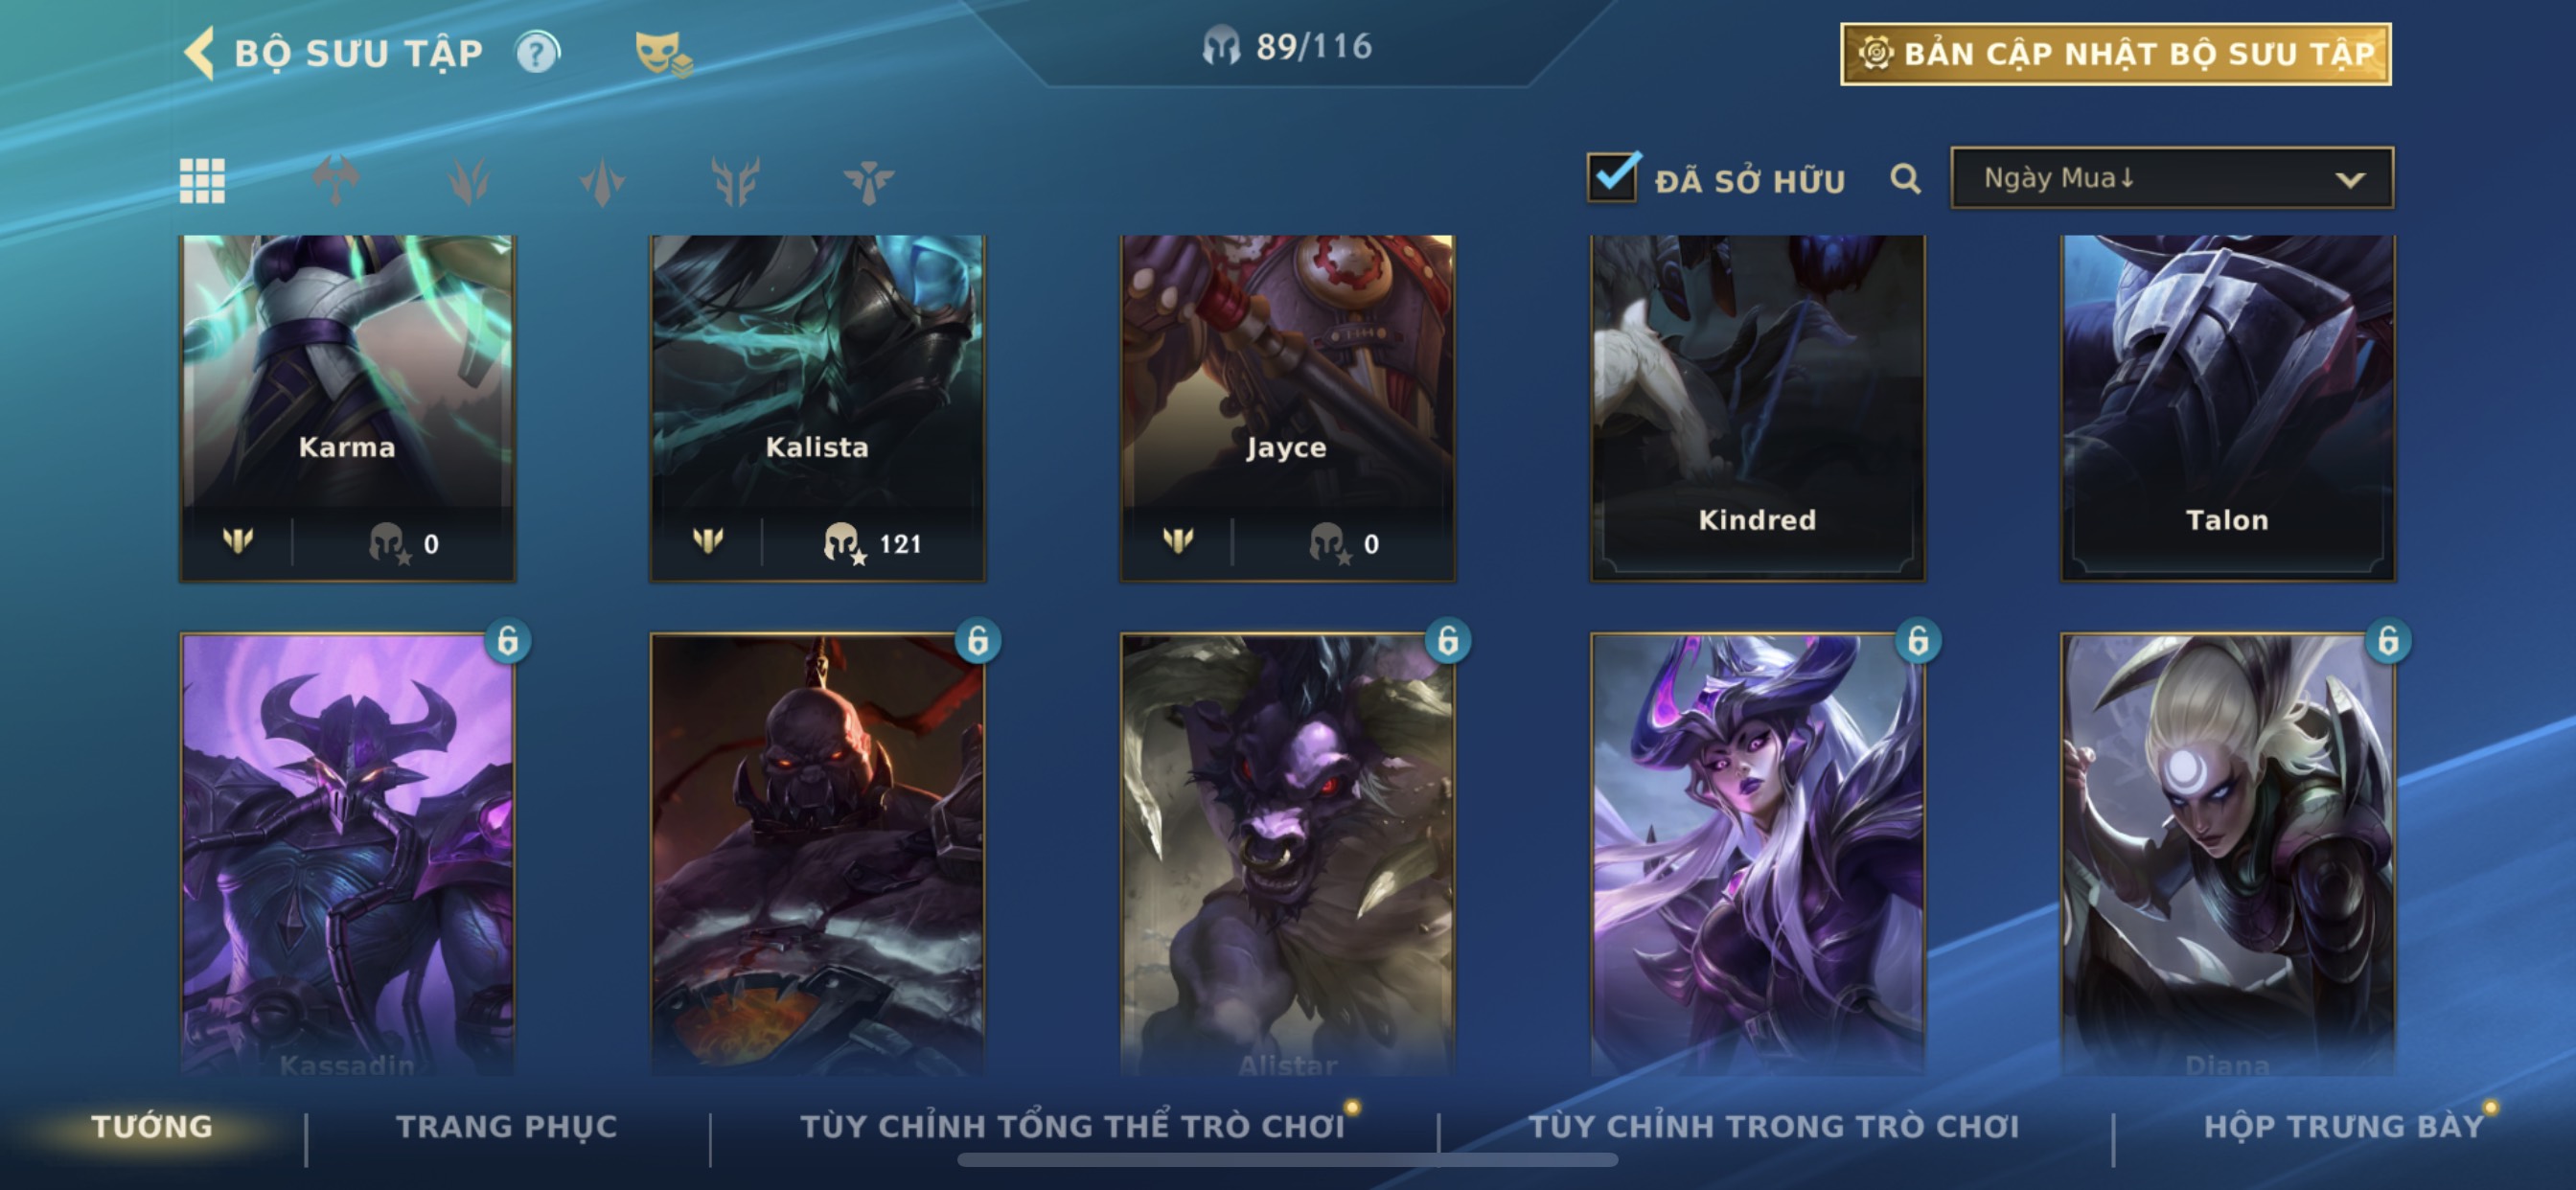Open the Hộp Trưng Bày tab
2576x1190 pixels.
tap(2343, 1126)
